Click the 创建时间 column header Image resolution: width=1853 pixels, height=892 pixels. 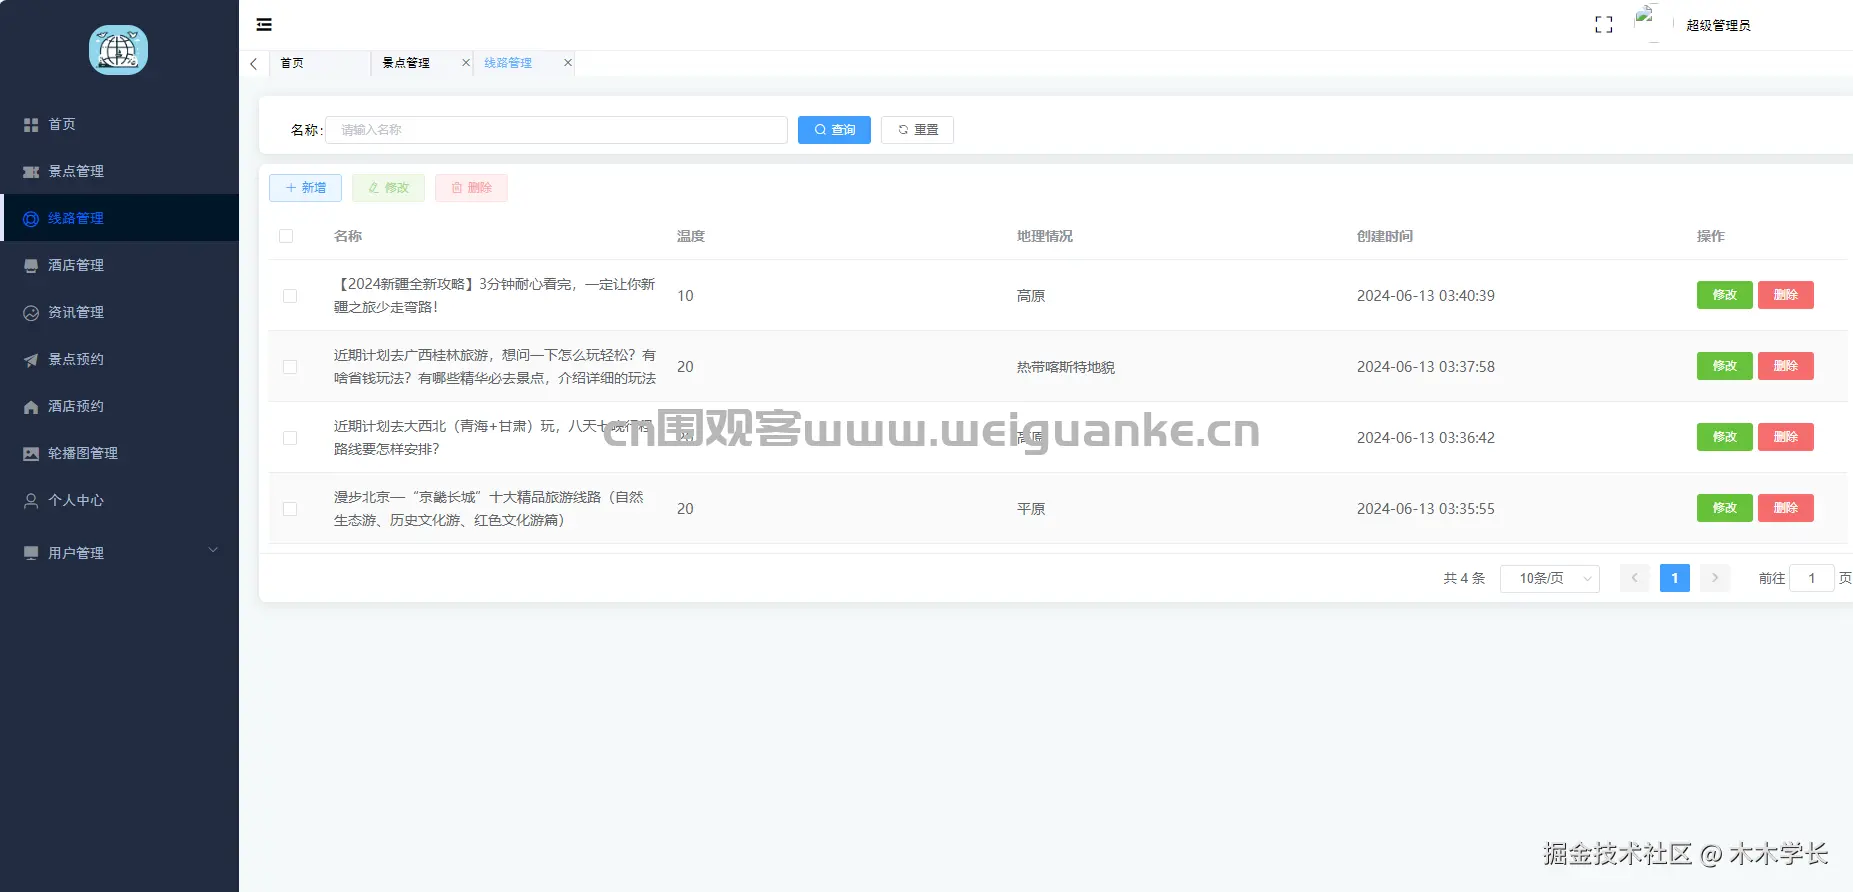click(x=1385, y=236)
